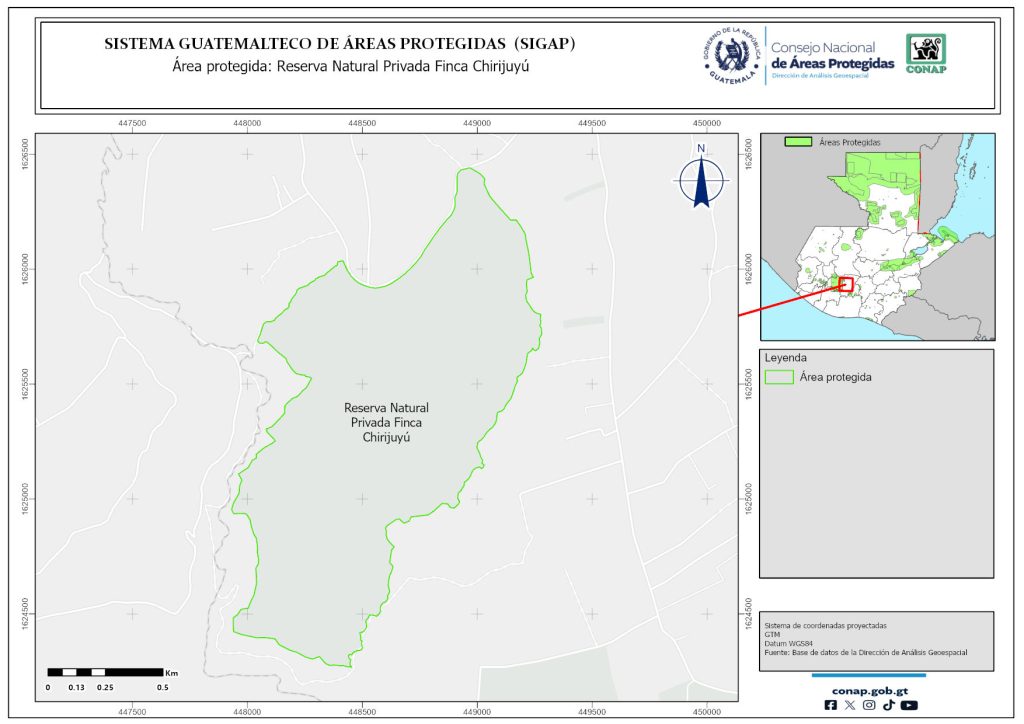The width and height of the screenshot is (1024, 724).
Task: Click the Facebook icon under conap.gob.gt
Action: point(830,705)
